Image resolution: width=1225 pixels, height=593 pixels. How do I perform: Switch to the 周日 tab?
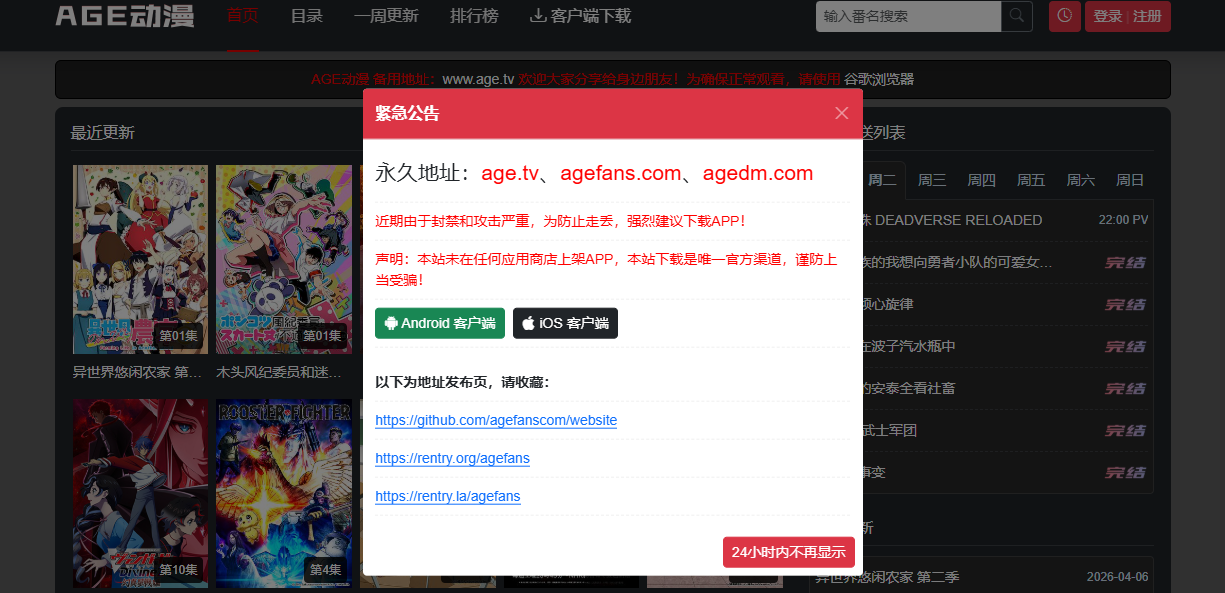pyautogui.click(x=1129, y=180)
